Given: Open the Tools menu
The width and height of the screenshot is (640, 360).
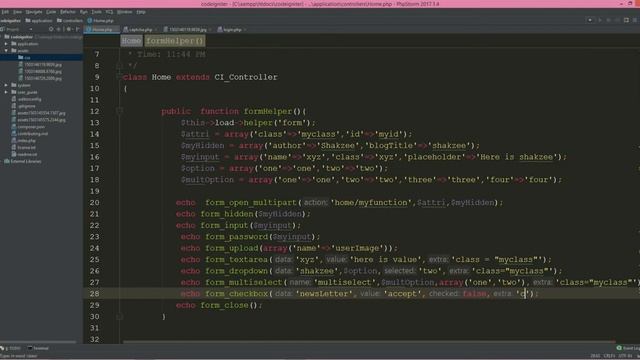Looking at the screenshot, I should [x=96, y=12].
